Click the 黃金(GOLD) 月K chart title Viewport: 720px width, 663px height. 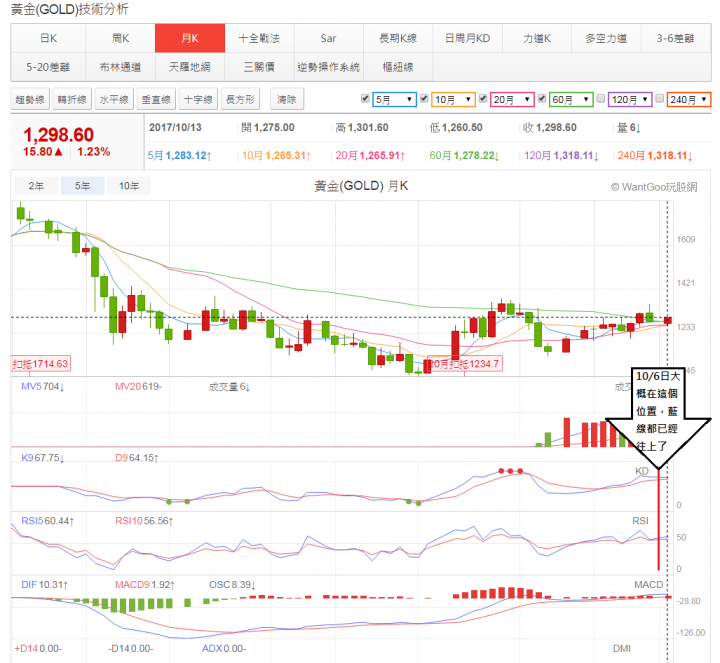pos(361,186)
